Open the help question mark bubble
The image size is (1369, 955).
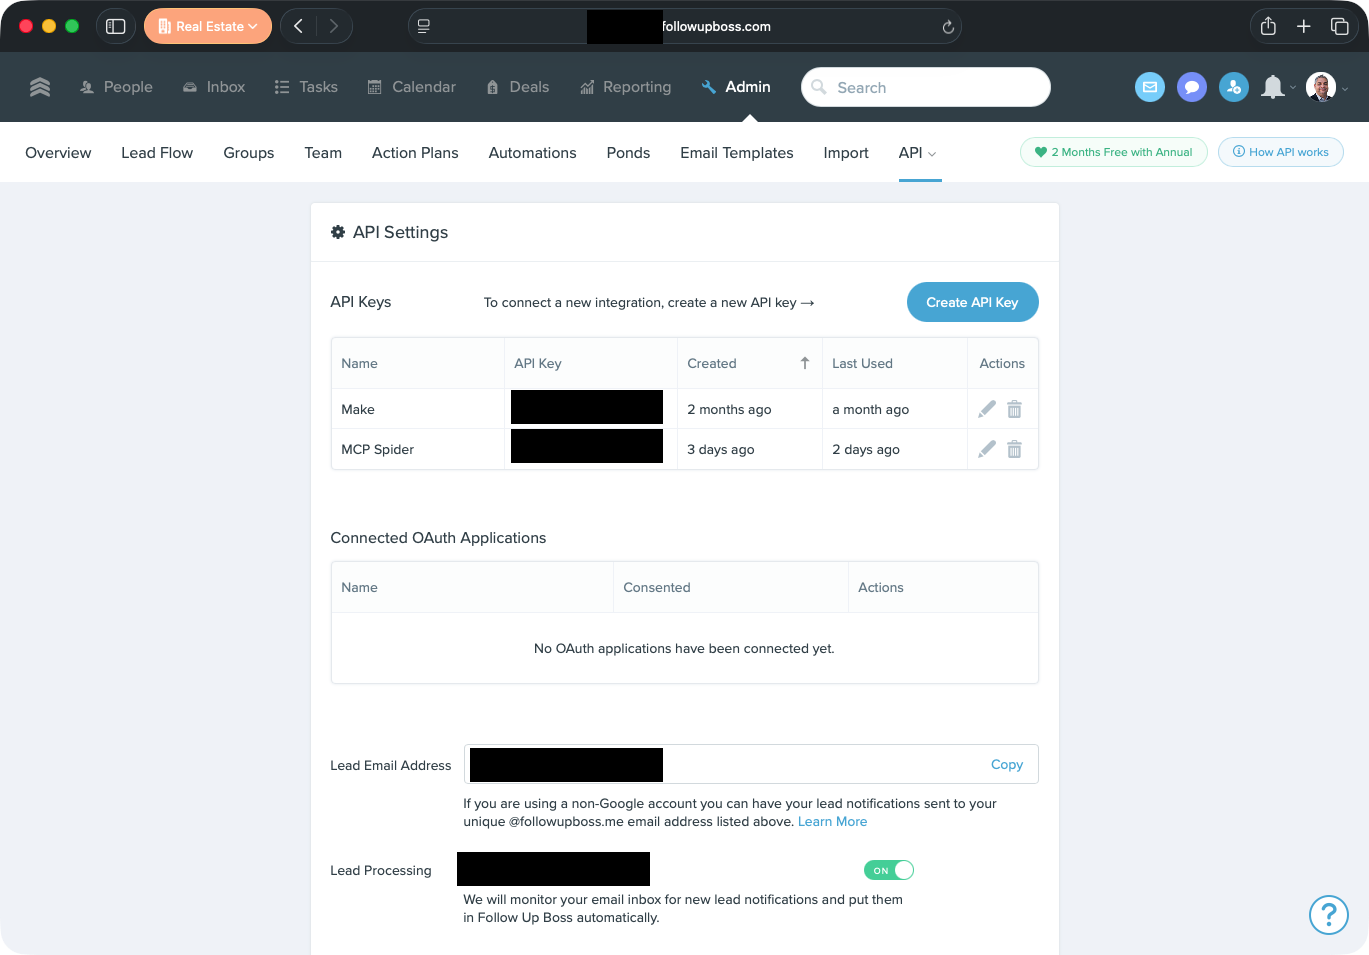[1329, 914]
